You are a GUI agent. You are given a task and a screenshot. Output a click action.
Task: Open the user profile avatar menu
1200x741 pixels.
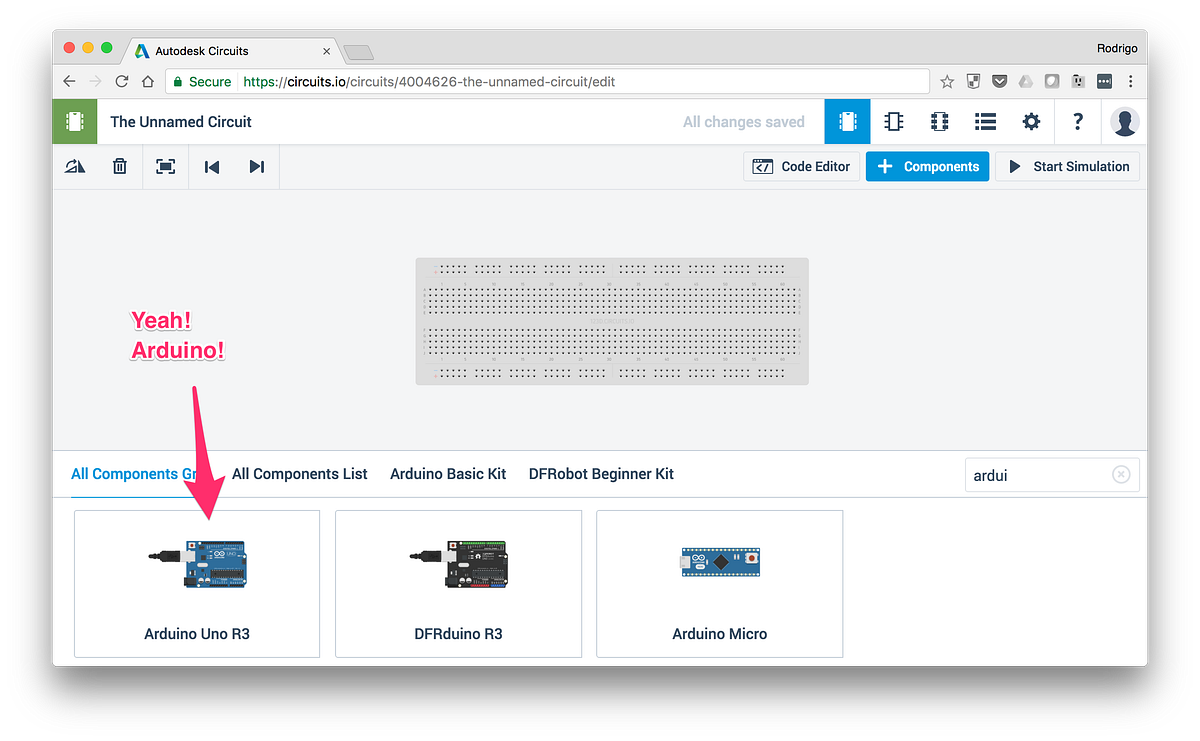coord(1125,121)
